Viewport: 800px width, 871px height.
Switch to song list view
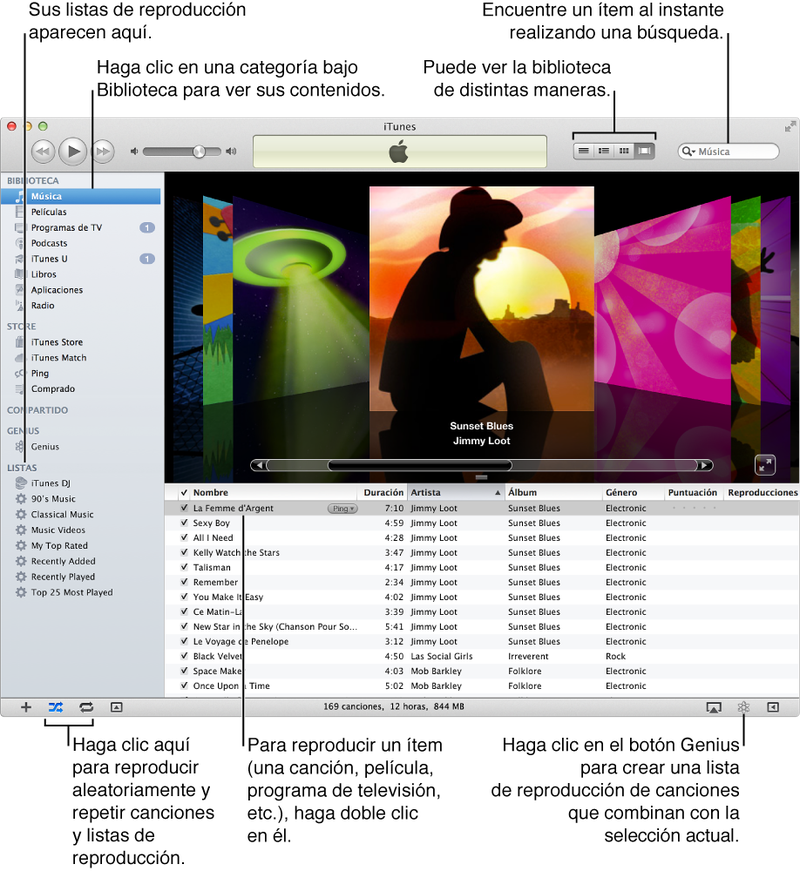[583, 151]
